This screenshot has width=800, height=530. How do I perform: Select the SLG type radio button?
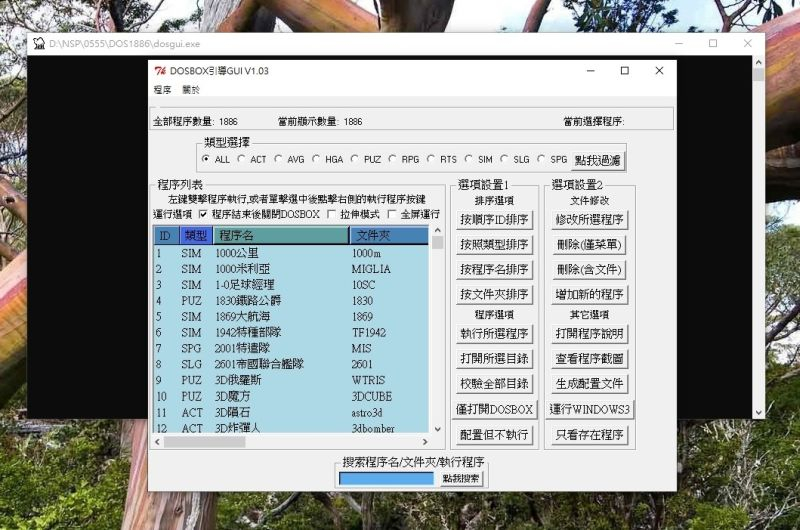[x=504, y=159]
